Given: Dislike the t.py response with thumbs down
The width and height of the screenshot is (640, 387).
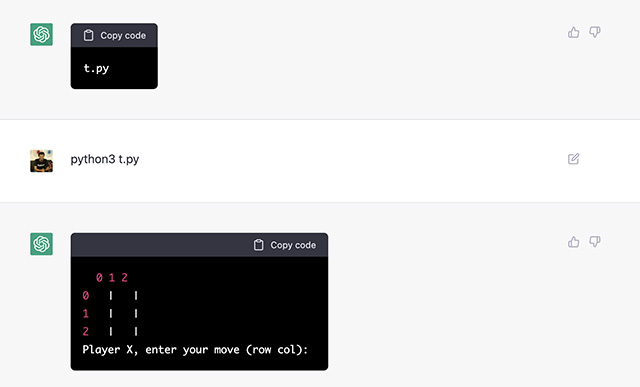Looking at the screenshot, I should click(595, 32).
